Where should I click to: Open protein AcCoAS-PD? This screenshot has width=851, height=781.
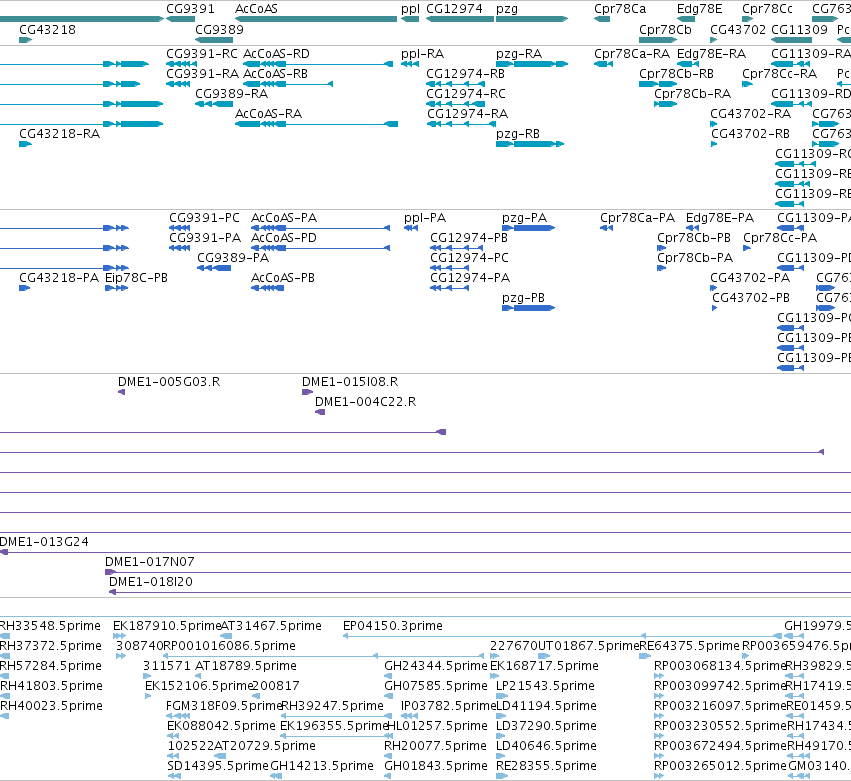click(284, 238)
